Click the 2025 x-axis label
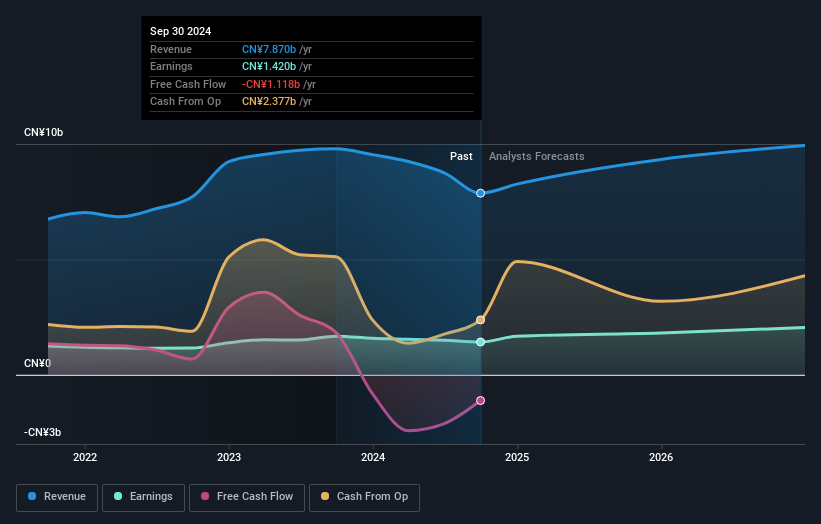The image size is (821, 524). (x=517, y=457)
